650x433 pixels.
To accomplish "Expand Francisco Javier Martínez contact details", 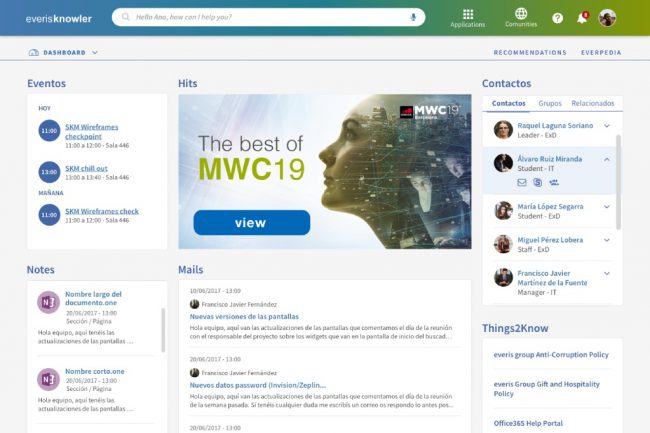I will click(607, 273).
